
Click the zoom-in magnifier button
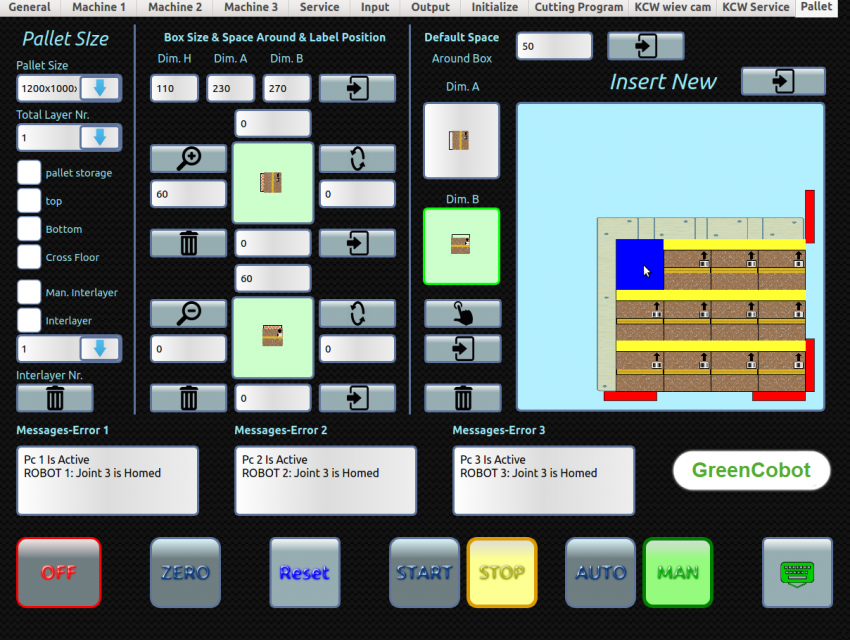pyautogui.click(x=188, y=159)
